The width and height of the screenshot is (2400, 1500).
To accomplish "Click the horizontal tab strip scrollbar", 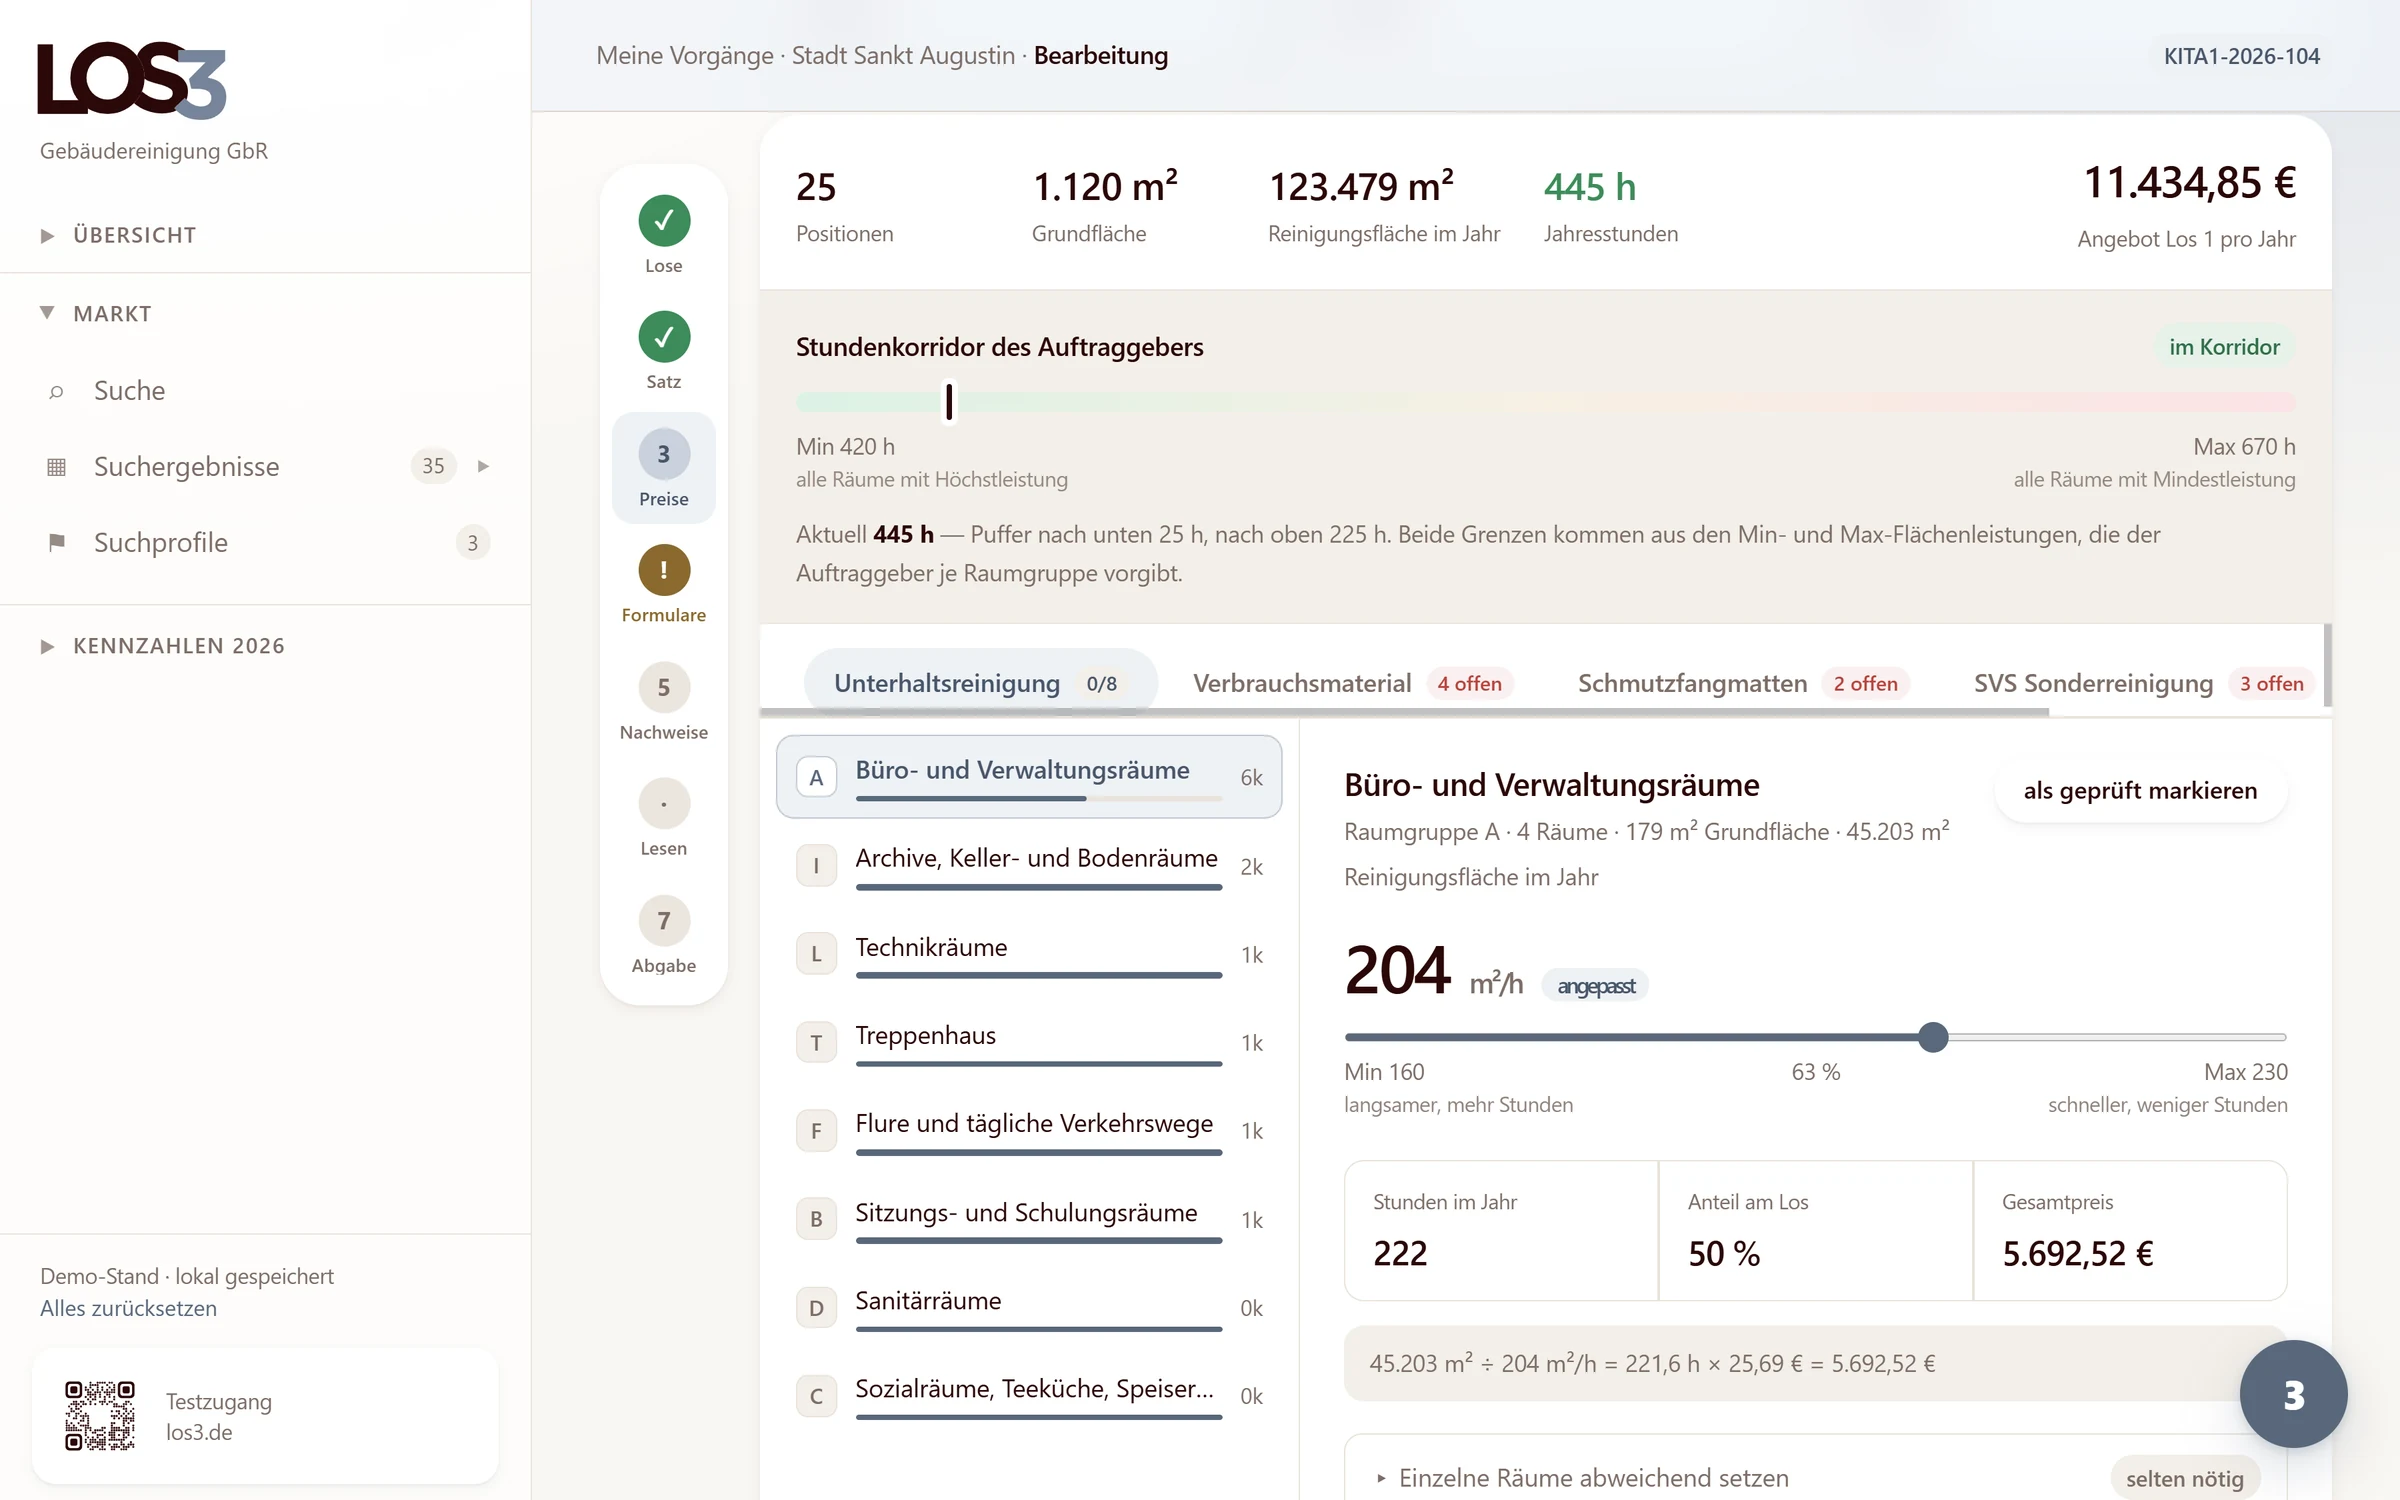I will [x=1404, y=712].
